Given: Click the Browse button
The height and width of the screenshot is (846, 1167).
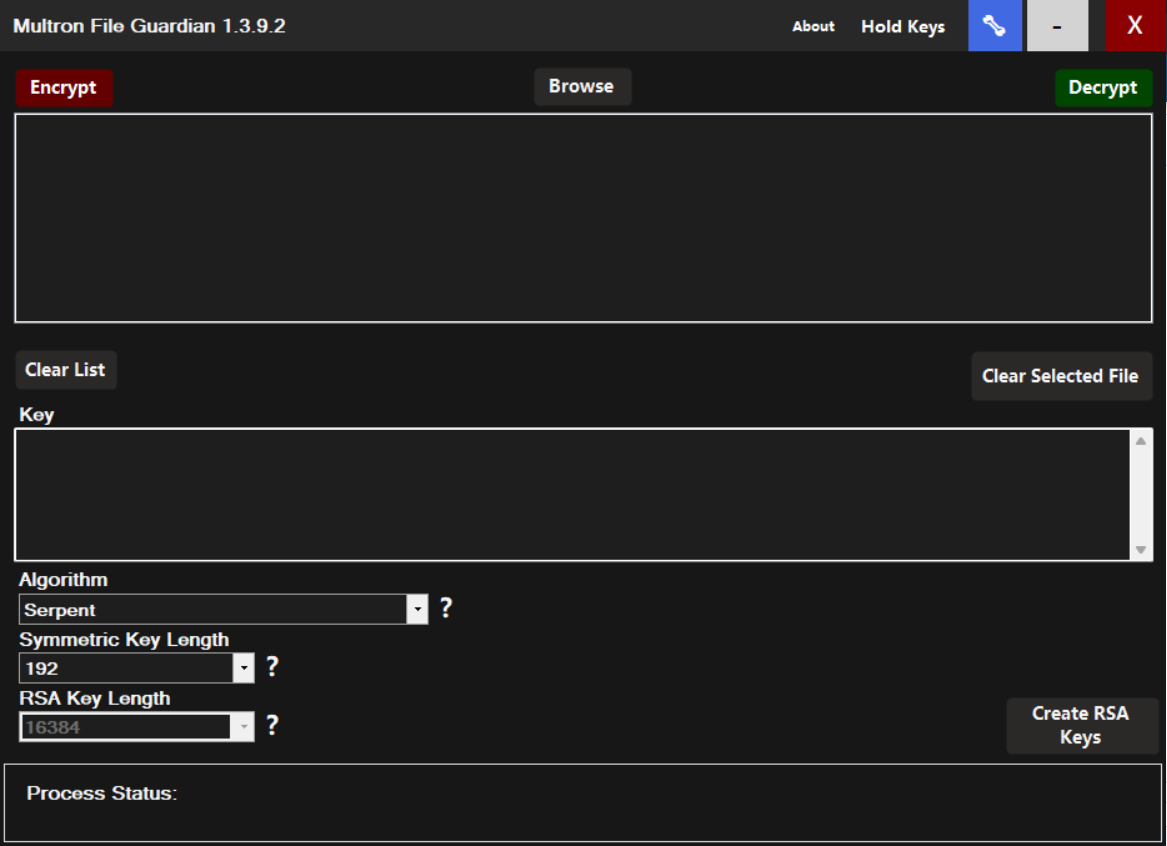Looking at the screenshot, I should [581, 86].
